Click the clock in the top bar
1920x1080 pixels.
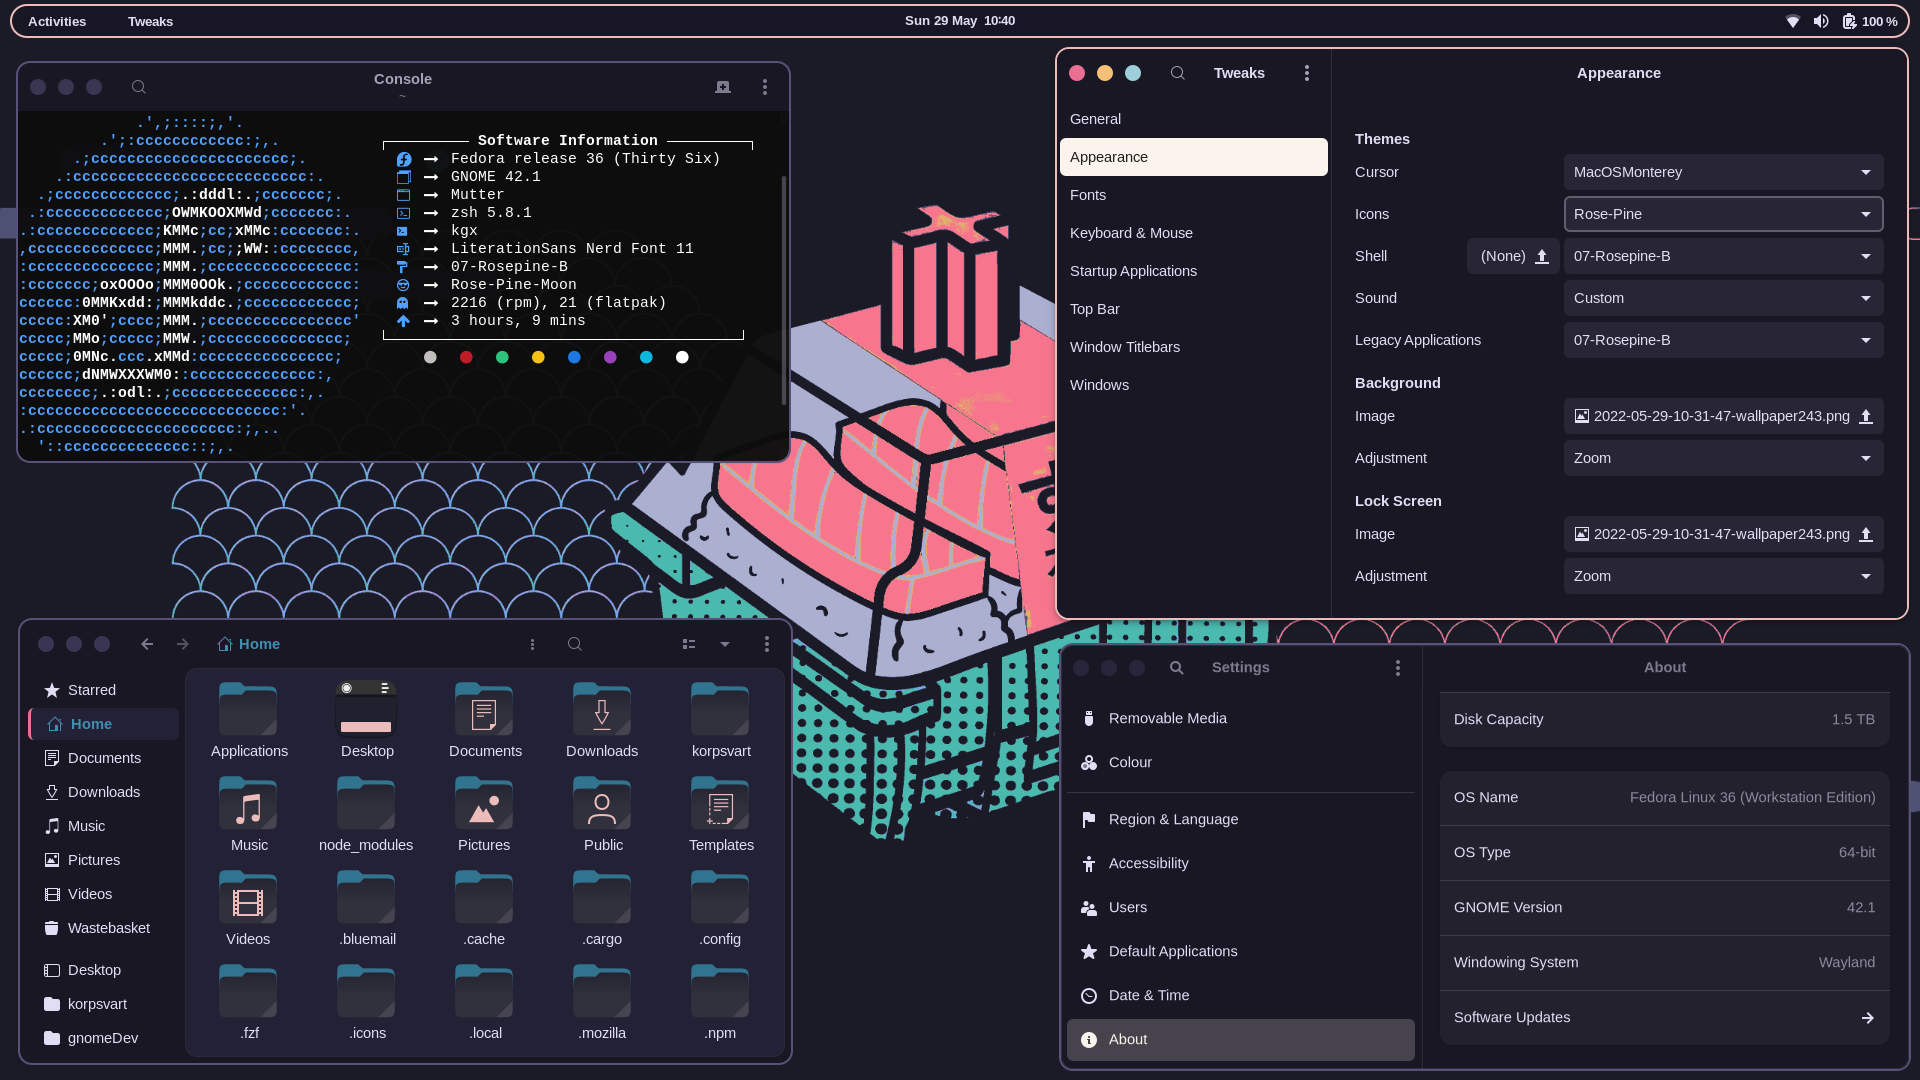pyautogui.click(x=960, y=21)
